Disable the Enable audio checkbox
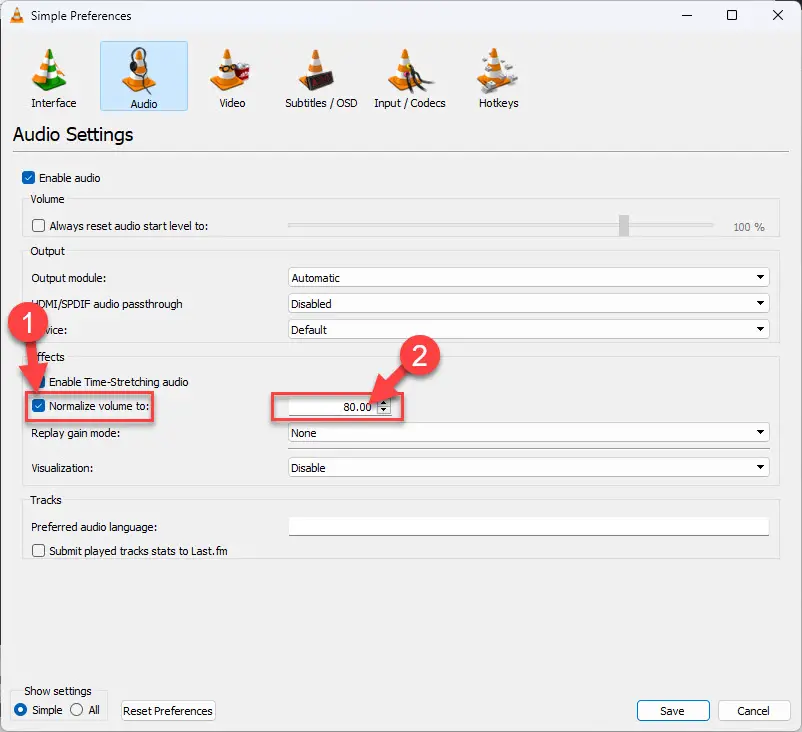 pos(28,178)
